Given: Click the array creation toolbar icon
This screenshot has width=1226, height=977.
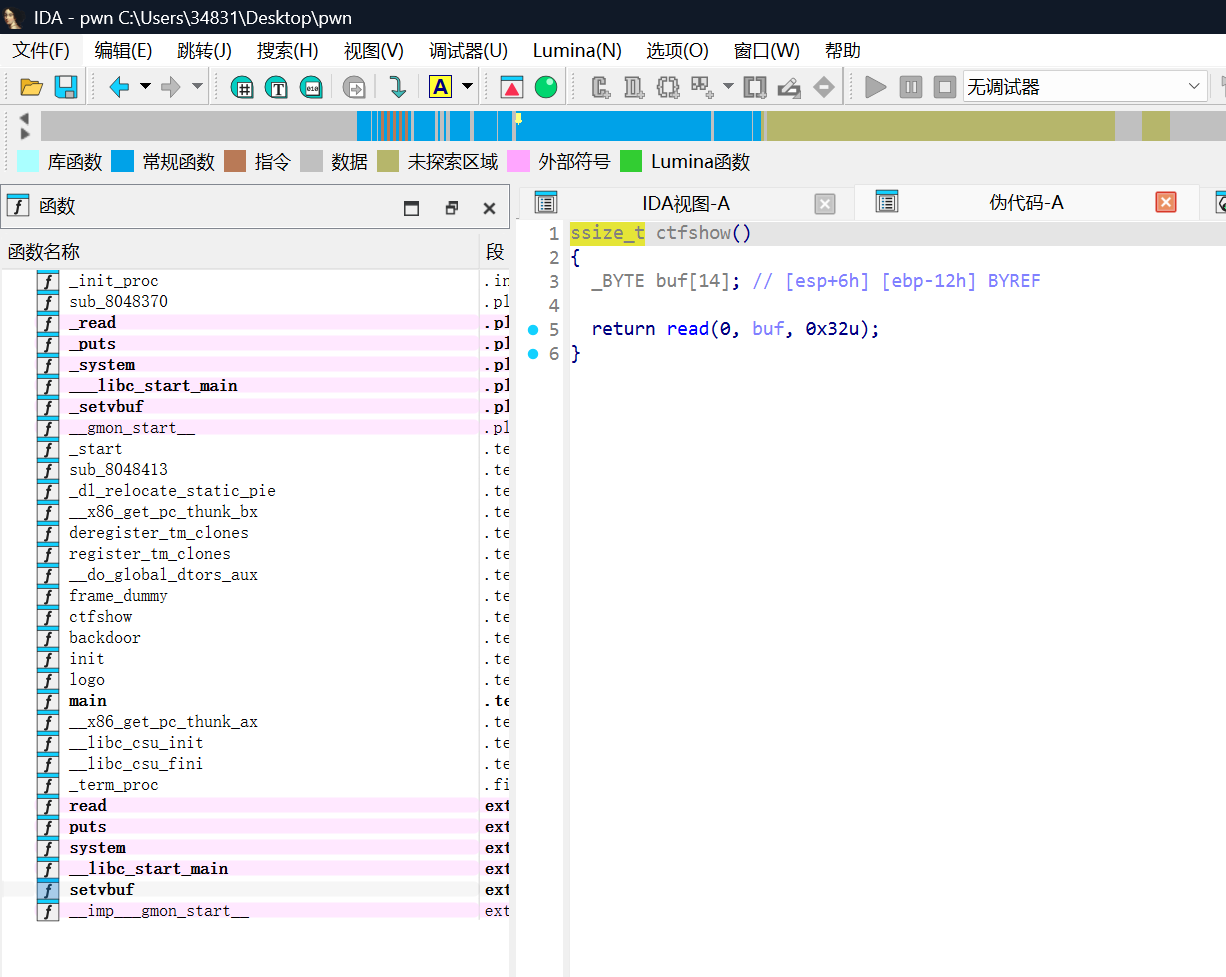Looking at the screenshot, I should coord(701,87).
